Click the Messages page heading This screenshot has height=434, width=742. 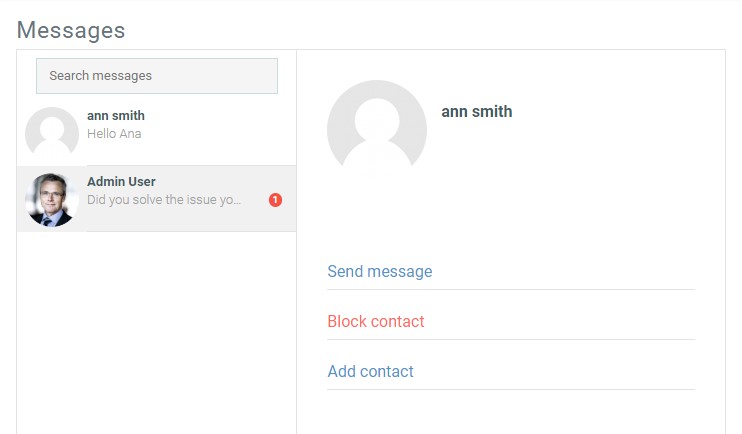tap(71, 30)
